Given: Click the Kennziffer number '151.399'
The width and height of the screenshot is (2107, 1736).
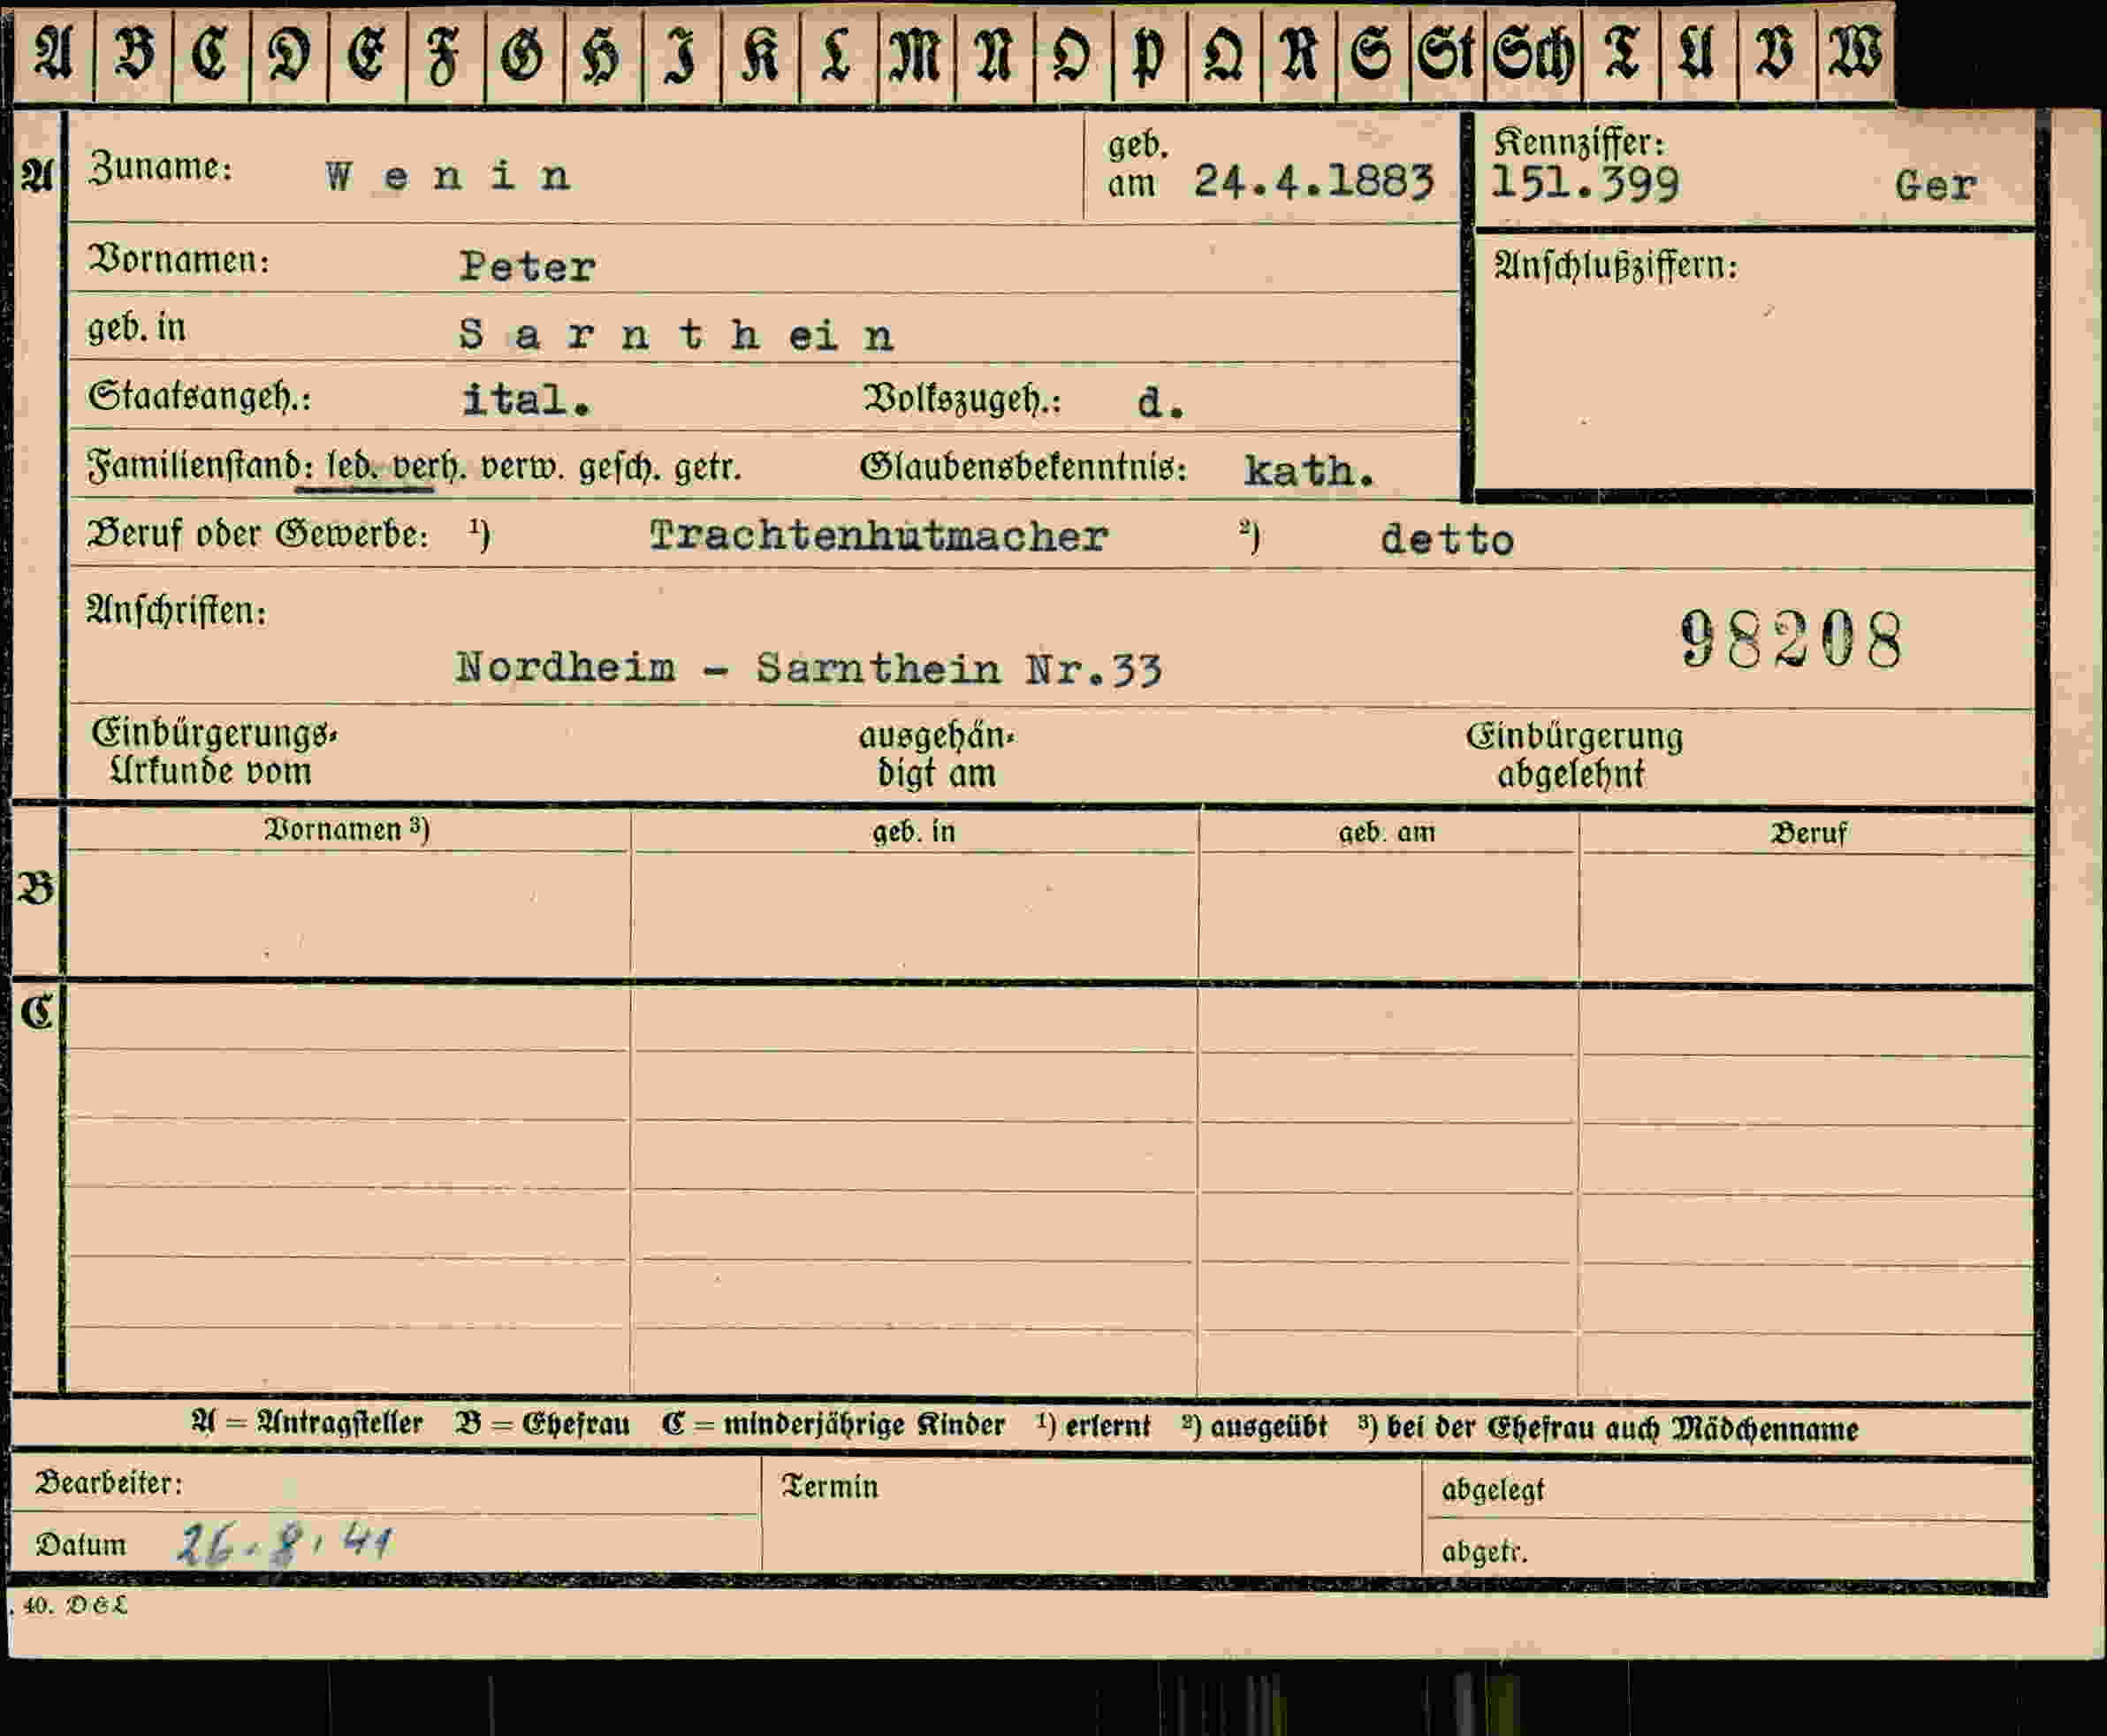Looking at the screenshot, I should click(1584, 184).
